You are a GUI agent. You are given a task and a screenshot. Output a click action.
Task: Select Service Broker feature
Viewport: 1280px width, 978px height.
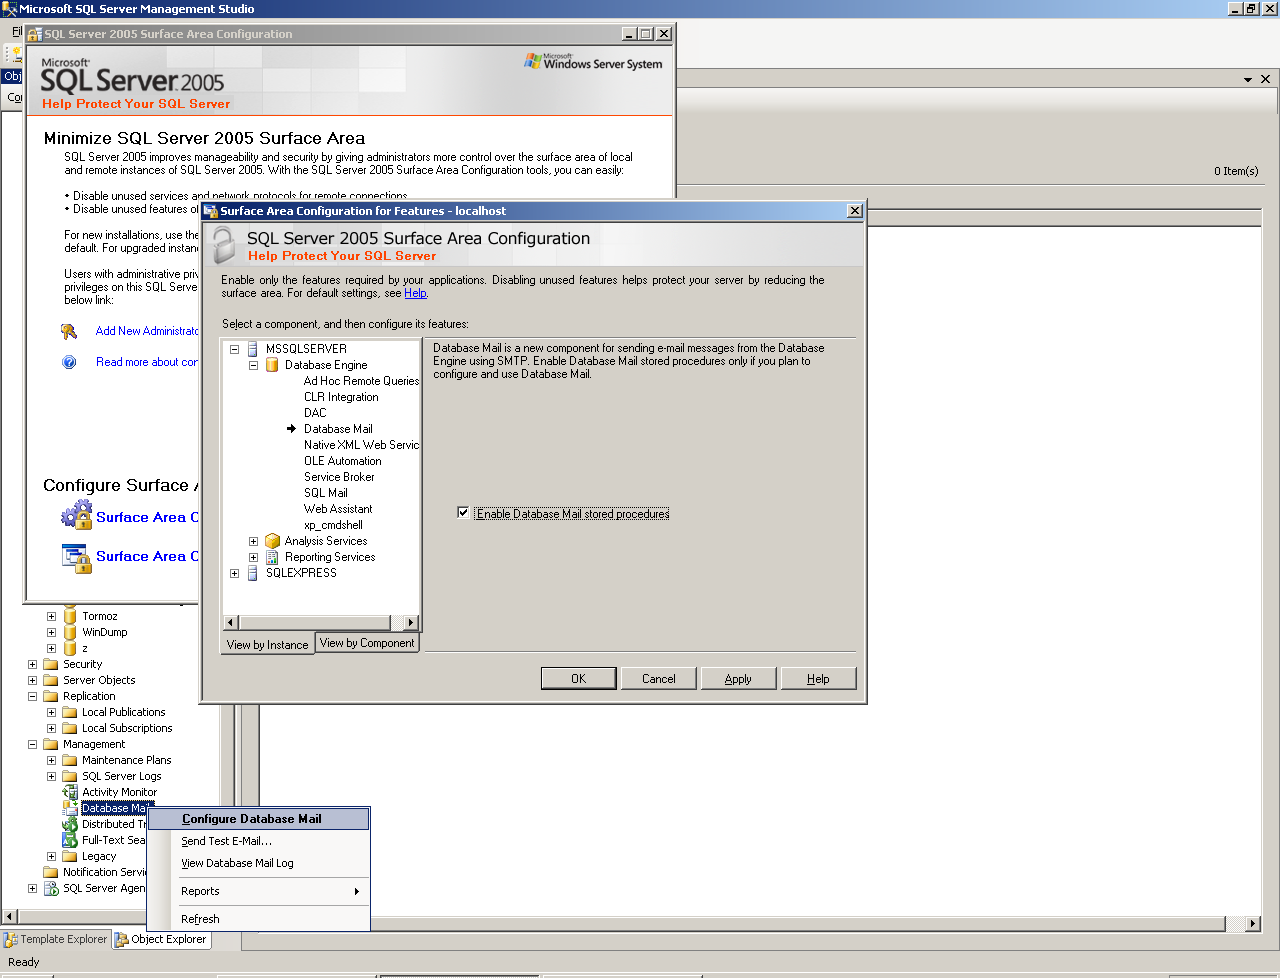pyautogui.click(x=339, y=477)
